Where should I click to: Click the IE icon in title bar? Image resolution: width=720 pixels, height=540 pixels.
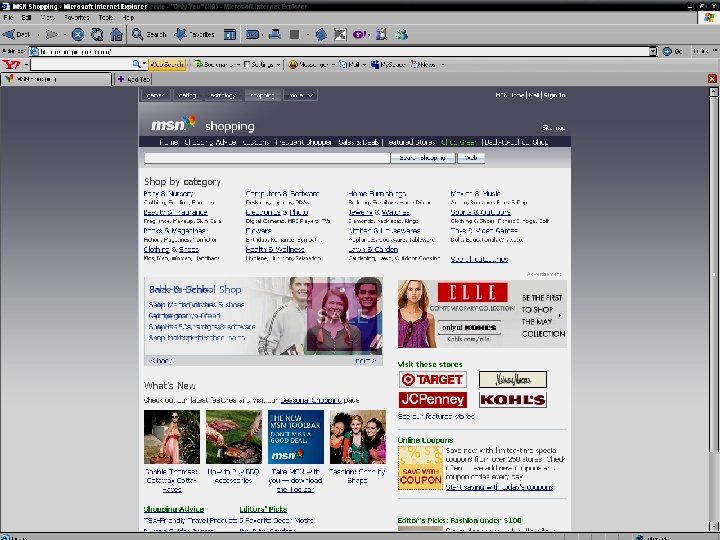(6, 6)
